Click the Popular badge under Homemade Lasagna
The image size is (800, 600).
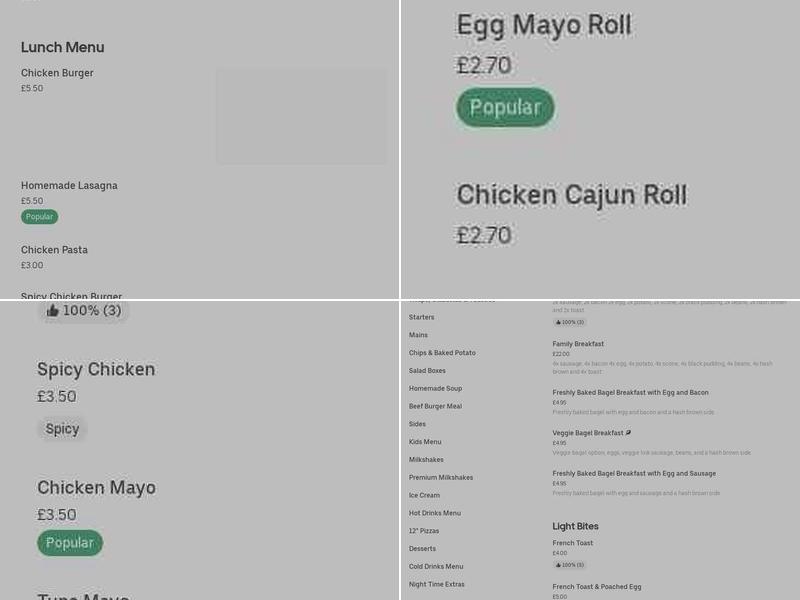point(39,216)
